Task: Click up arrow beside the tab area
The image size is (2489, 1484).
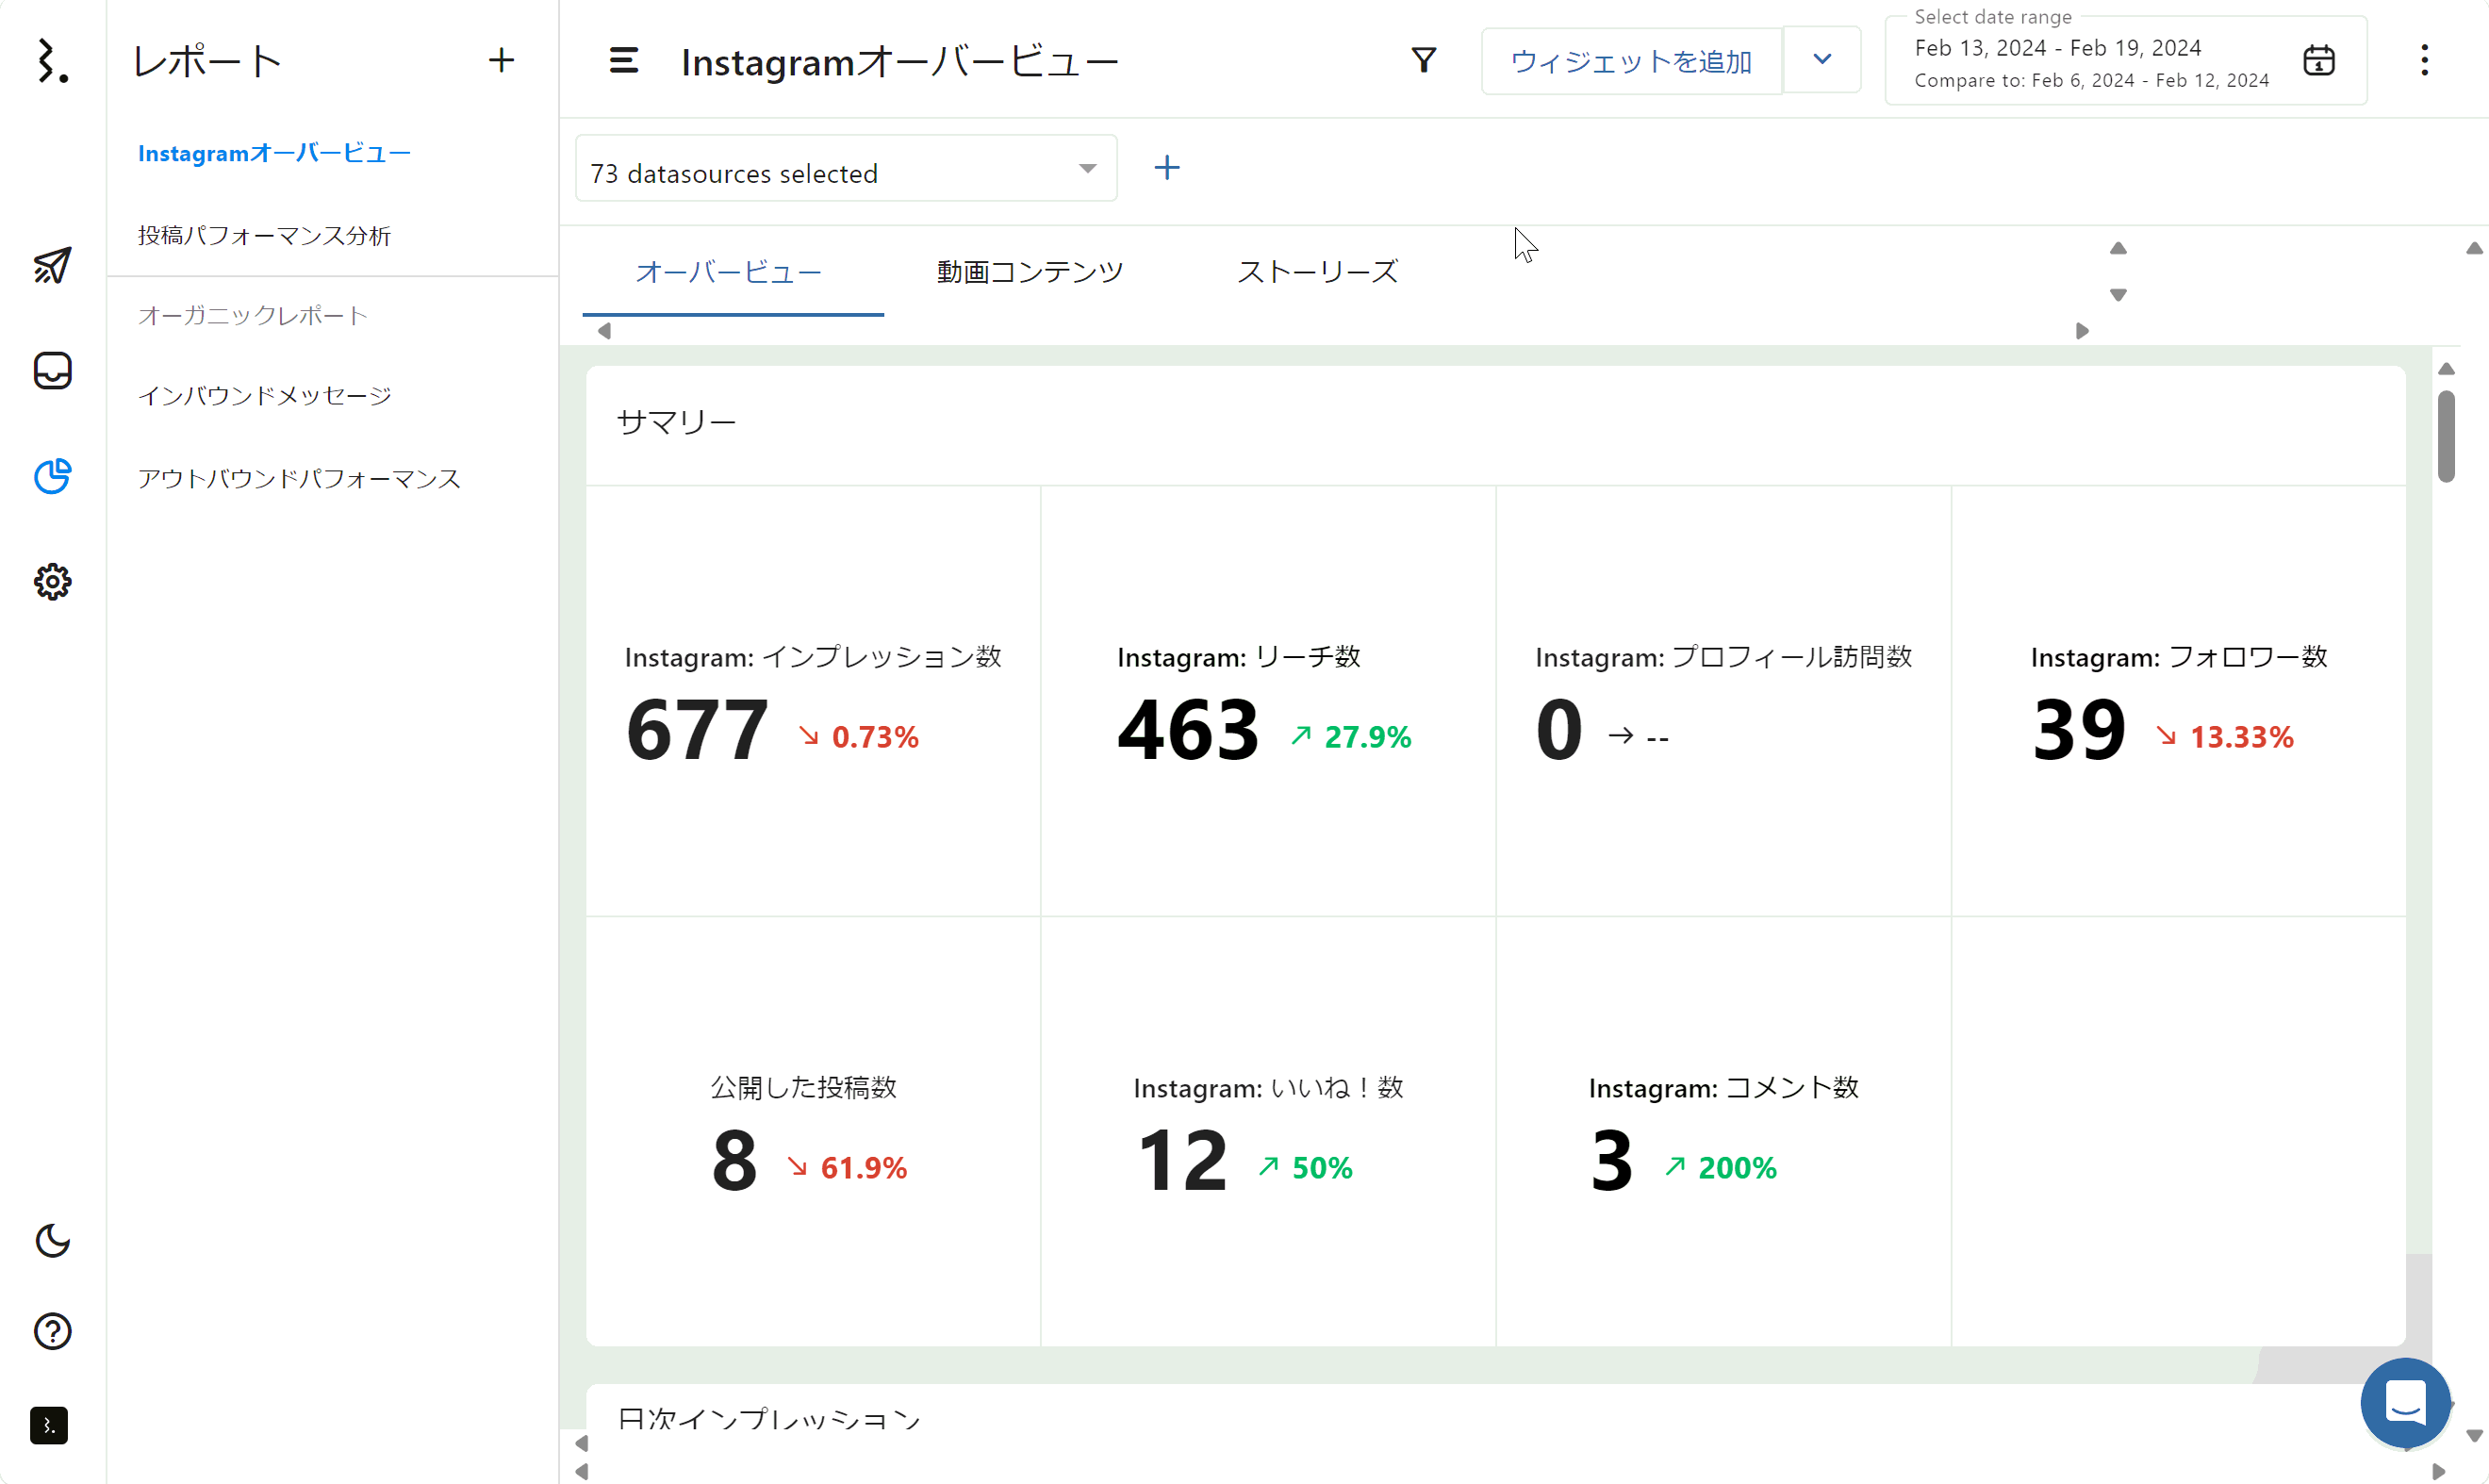Action: [x=2118, y=249]
